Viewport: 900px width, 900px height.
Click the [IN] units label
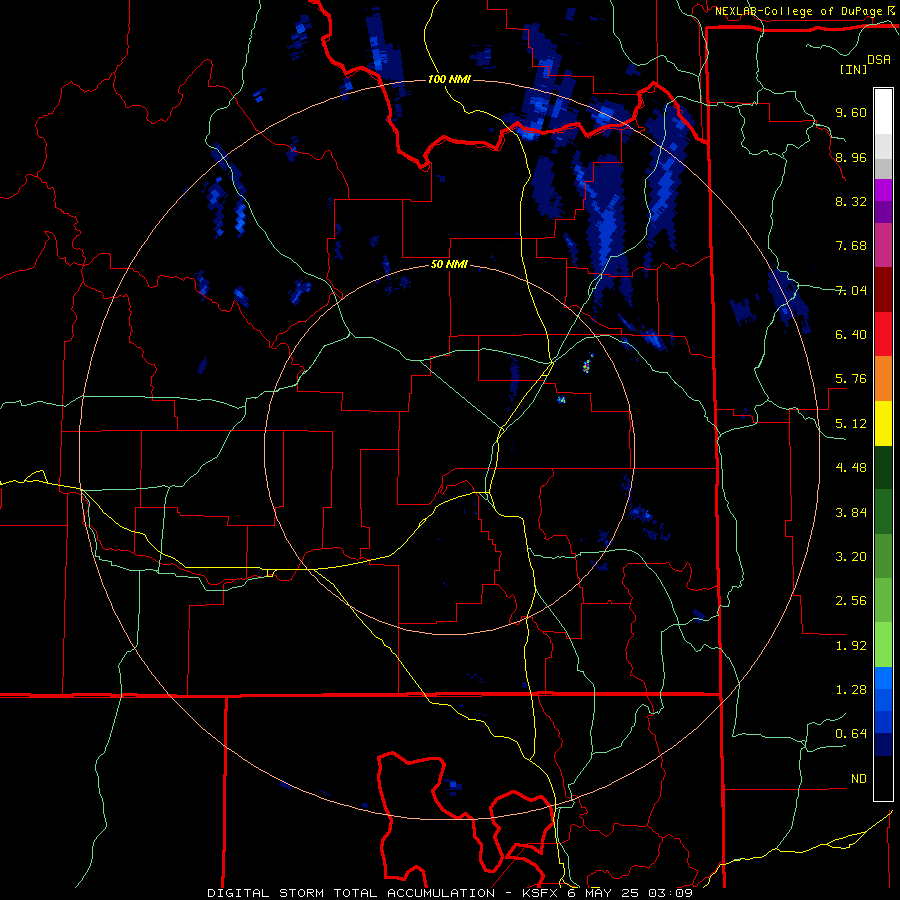click(853, 69)
